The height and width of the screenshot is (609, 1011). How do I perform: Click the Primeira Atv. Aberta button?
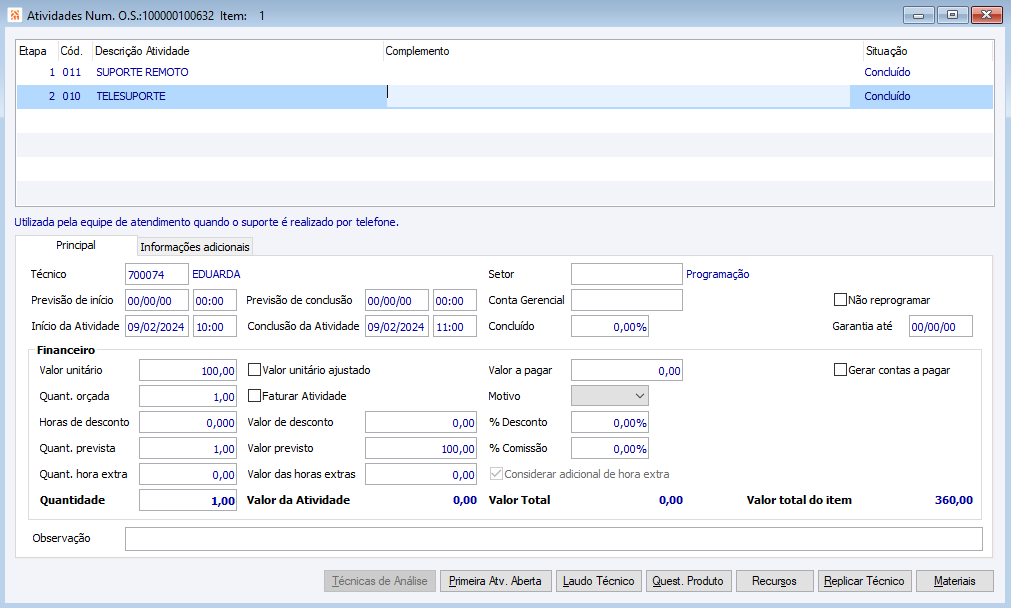point(495,581)
